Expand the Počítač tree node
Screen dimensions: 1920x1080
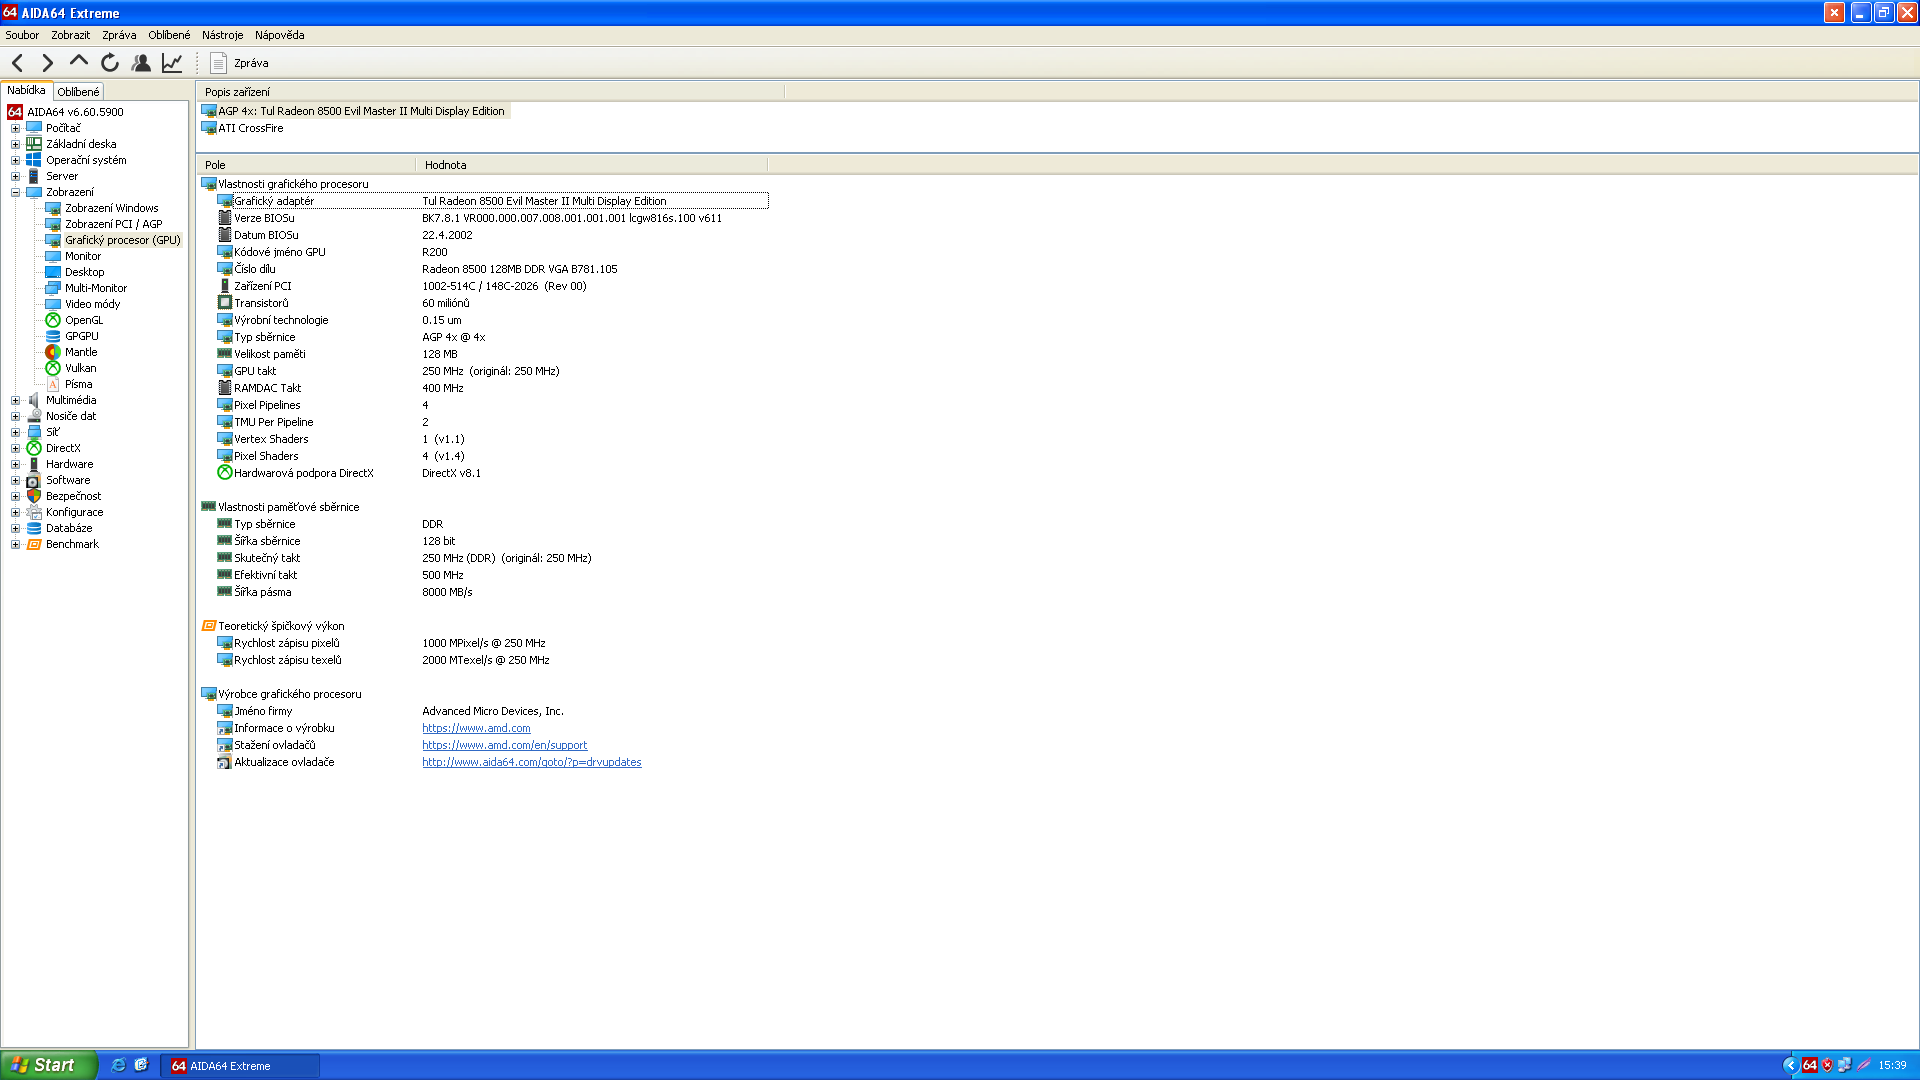pos(15,128)
